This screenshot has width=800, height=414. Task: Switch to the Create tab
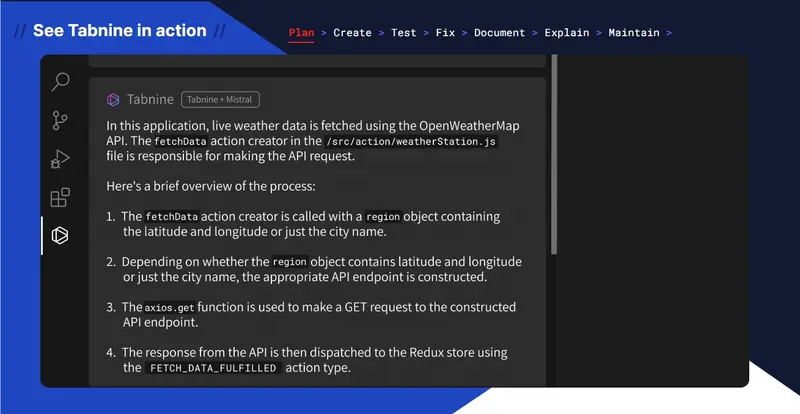click(x=352, y=33)
